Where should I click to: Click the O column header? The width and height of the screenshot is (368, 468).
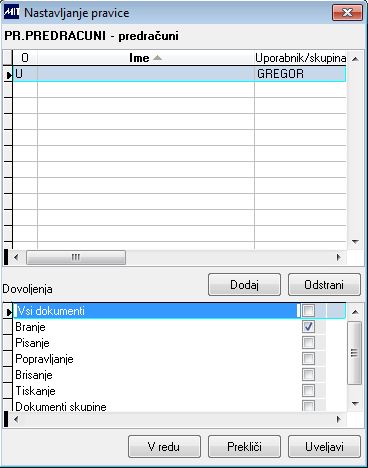25,58
